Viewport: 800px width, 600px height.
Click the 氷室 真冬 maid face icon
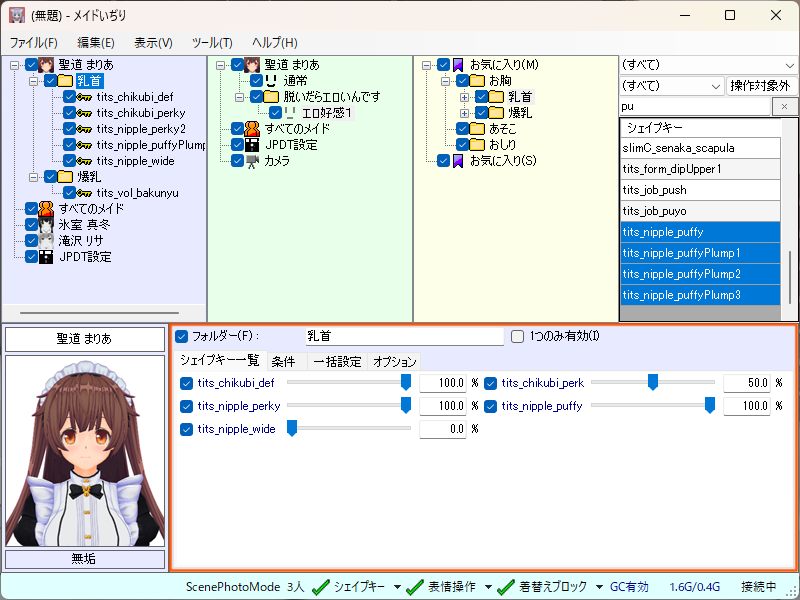pyautogui.click(x=46, y=225)
